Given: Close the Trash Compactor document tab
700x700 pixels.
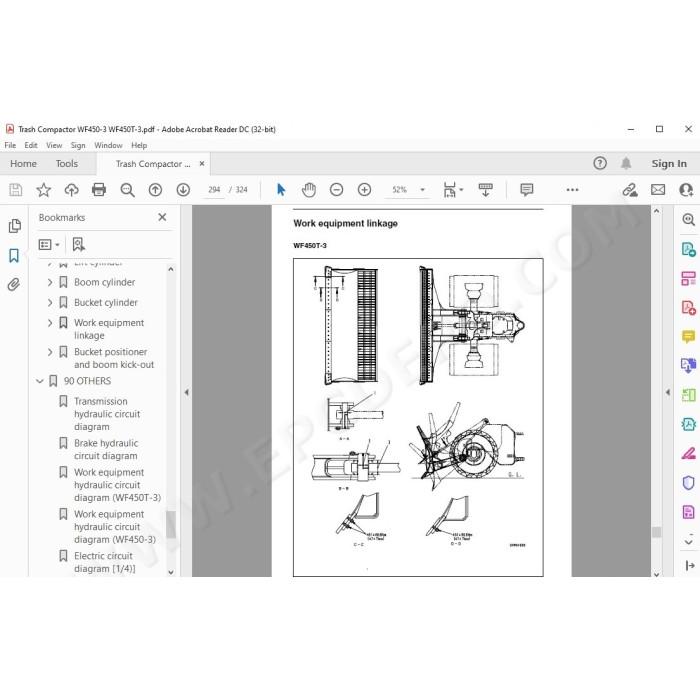Looking at the screenshot, I should tap(202, 163).
